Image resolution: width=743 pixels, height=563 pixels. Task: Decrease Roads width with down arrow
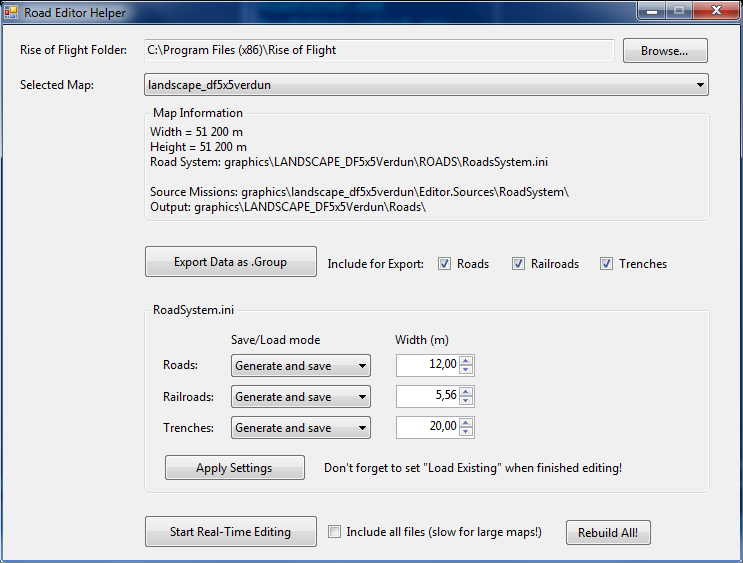point(466,370)
